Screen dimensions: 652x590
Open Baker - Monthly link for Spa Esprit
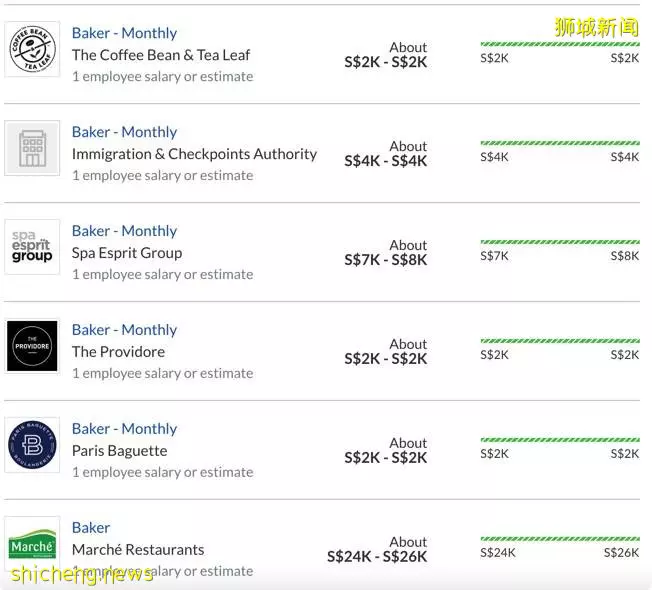(124, 231)
